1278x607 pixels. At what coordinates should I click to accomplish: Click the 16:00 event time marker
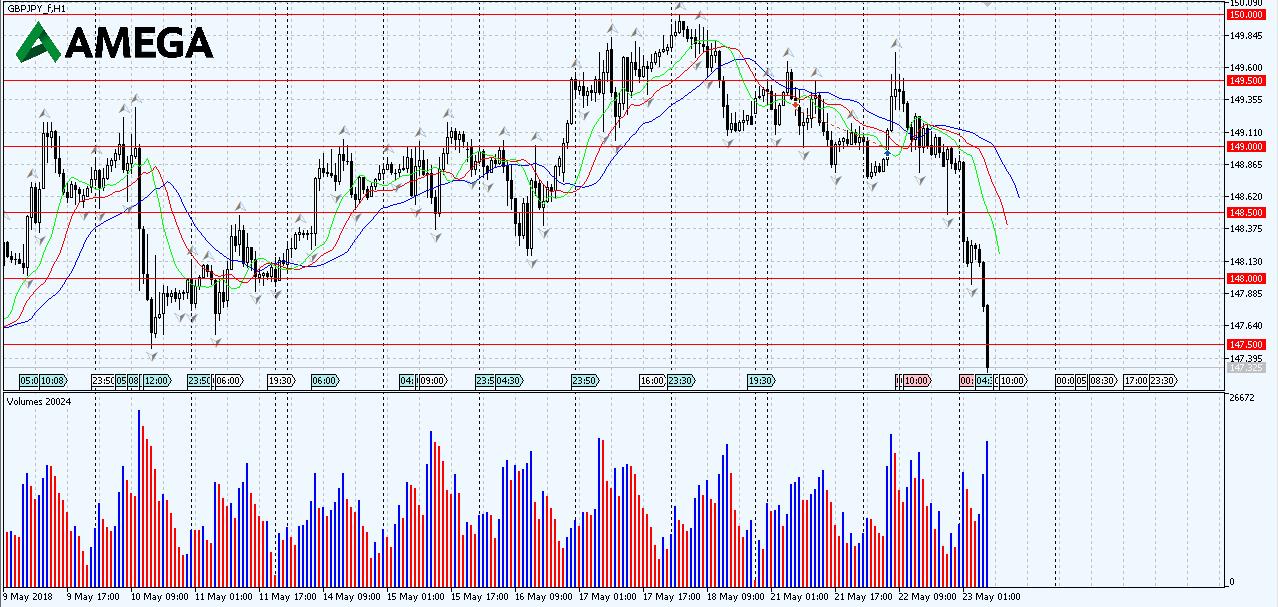652,381
